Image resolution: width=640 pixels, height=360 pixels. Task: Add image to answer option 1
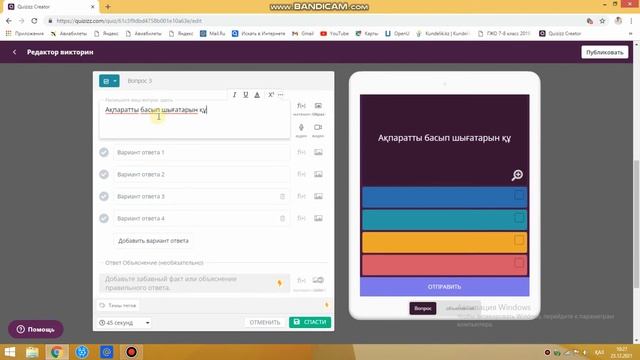click(318, 152)
